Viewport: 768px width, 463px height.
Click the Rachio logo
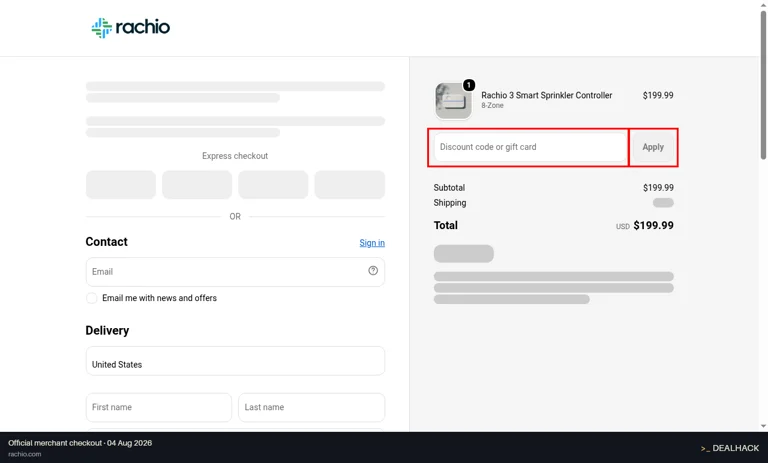point(130,27)
